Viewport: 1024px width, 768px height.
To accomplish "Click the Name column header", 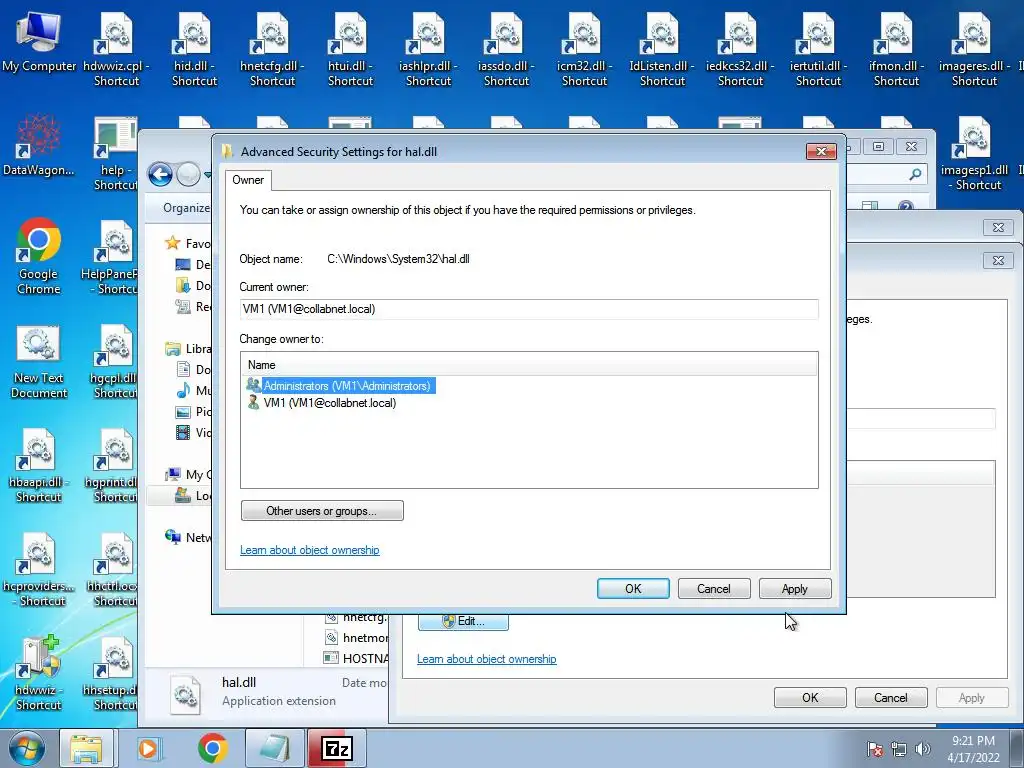I will pos(529,365).
